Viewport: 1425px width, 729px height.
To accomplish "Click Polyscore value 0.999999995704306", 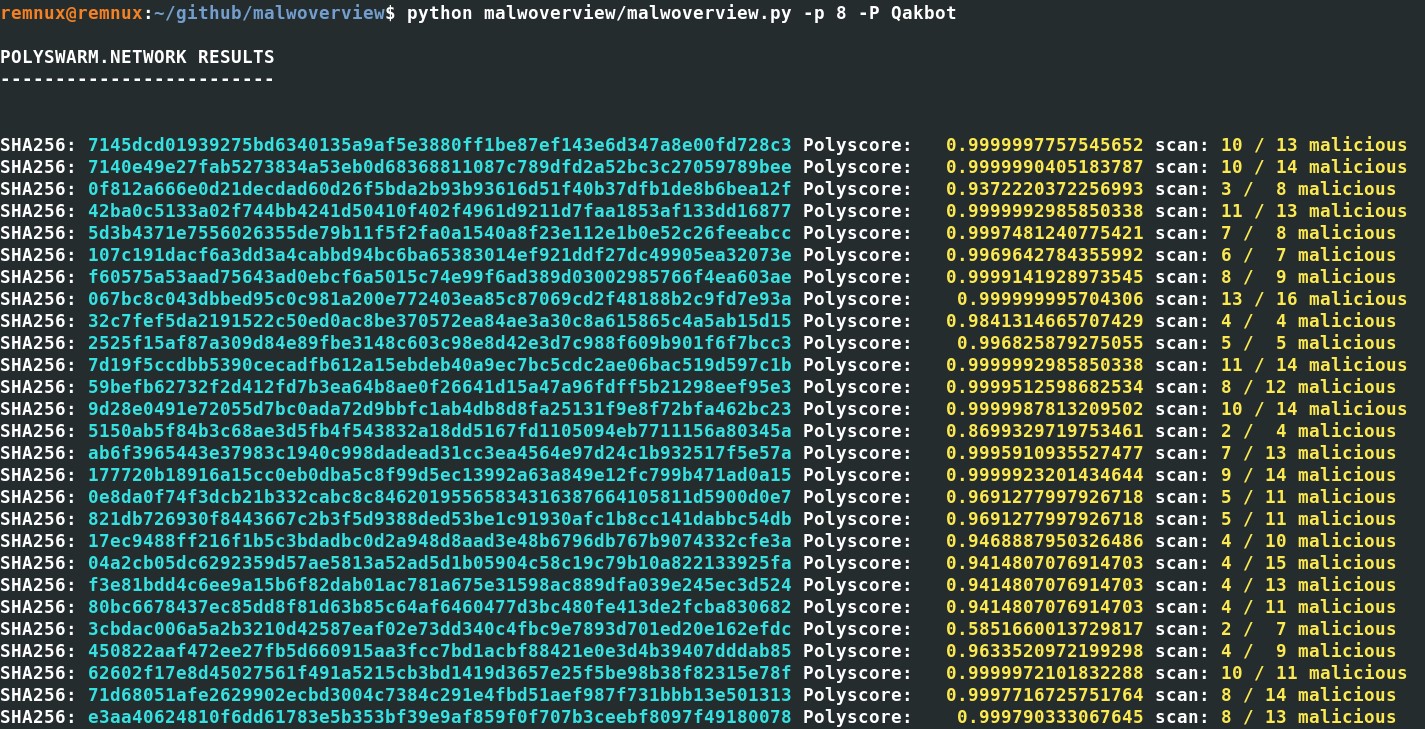I will (x=1050, y=299).
